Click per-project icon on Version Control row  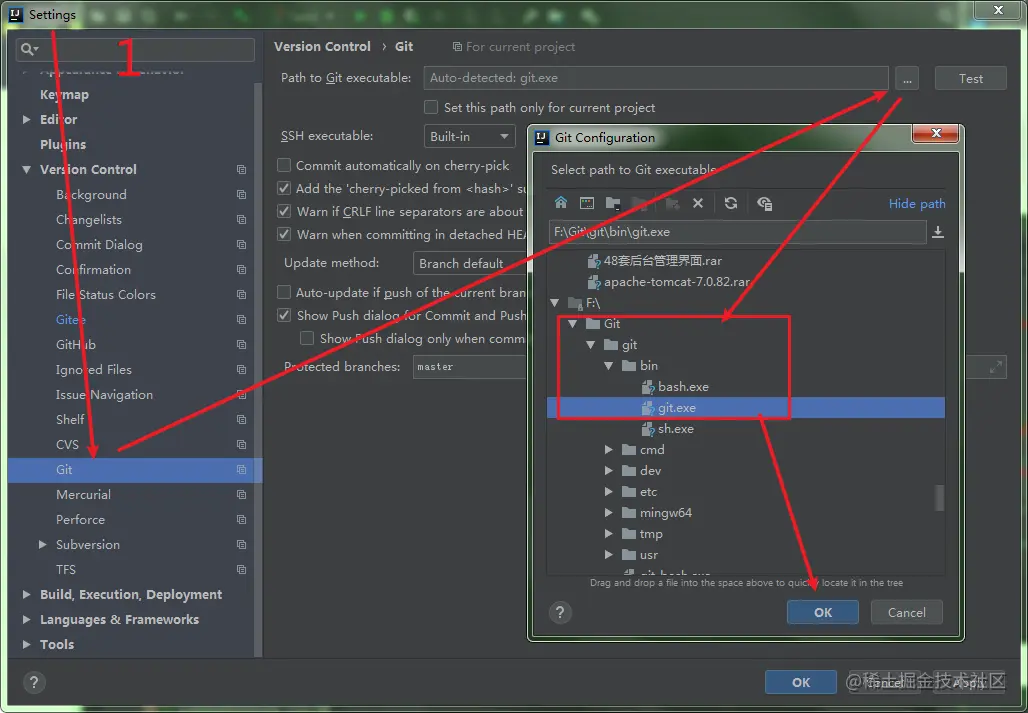click(241, 169)
